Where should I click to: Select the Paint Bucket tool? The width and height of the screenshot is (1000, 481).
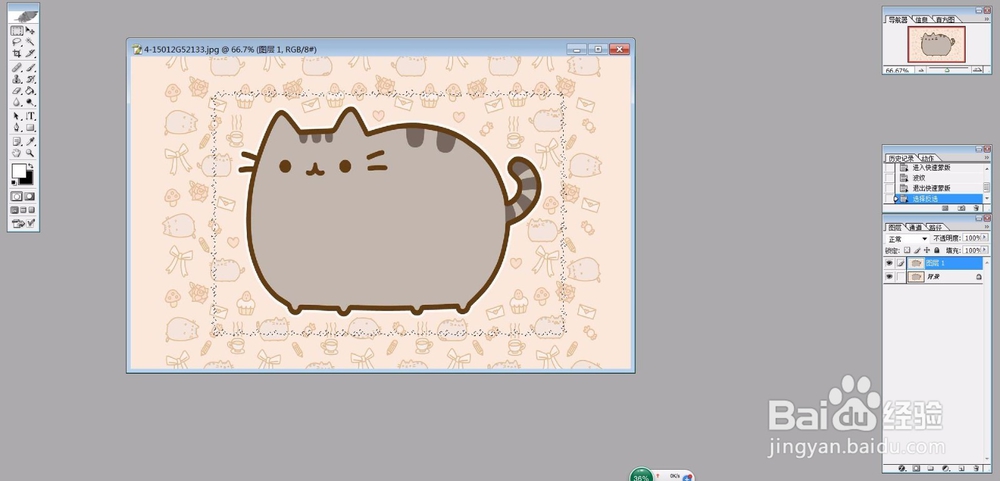tap(30, 91)
